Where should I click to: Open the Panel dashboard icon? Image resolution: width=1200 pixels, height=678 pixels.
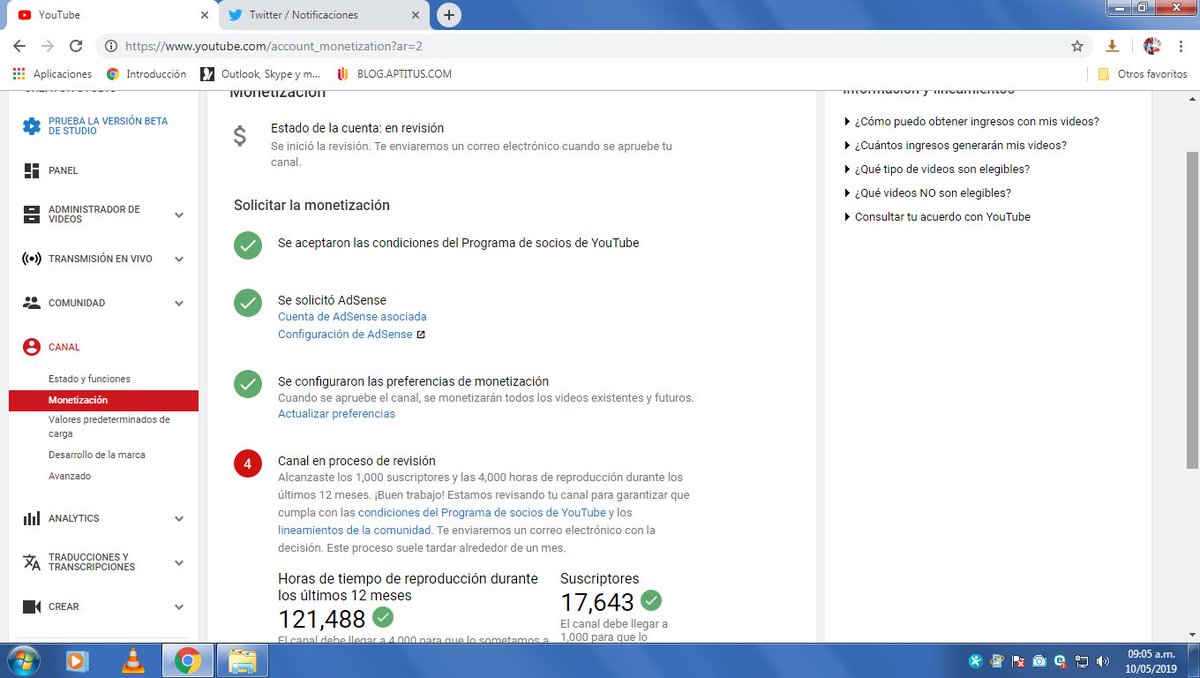[31, 171]
